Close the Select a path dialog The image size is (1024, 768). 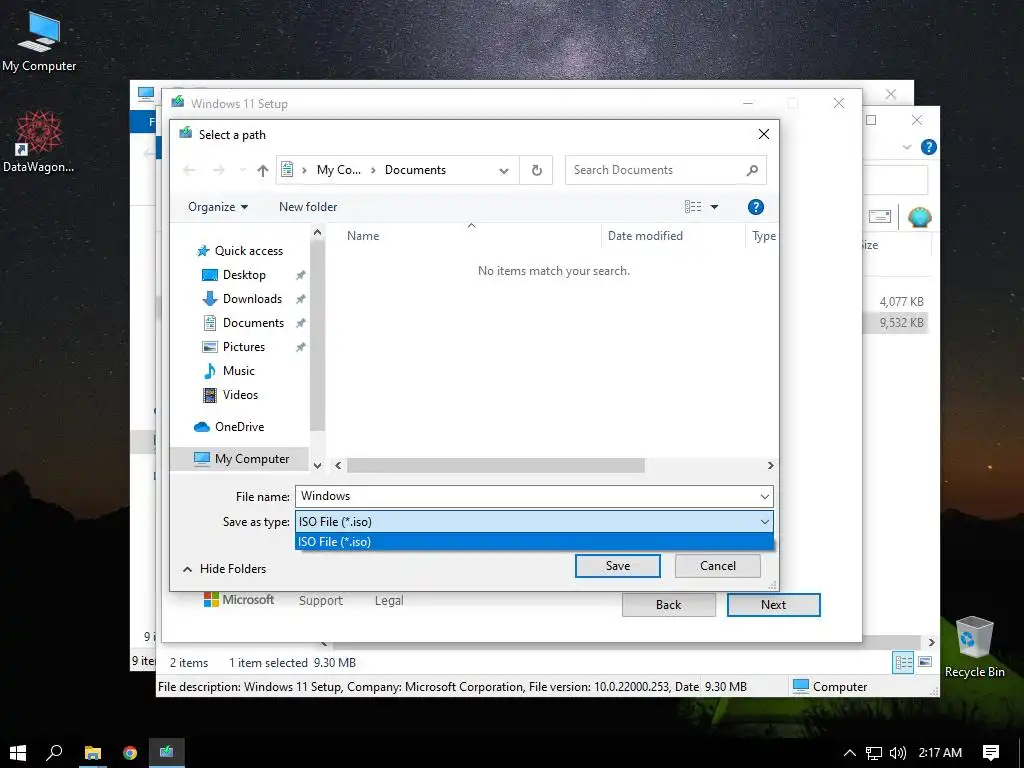tap(763, 135)
